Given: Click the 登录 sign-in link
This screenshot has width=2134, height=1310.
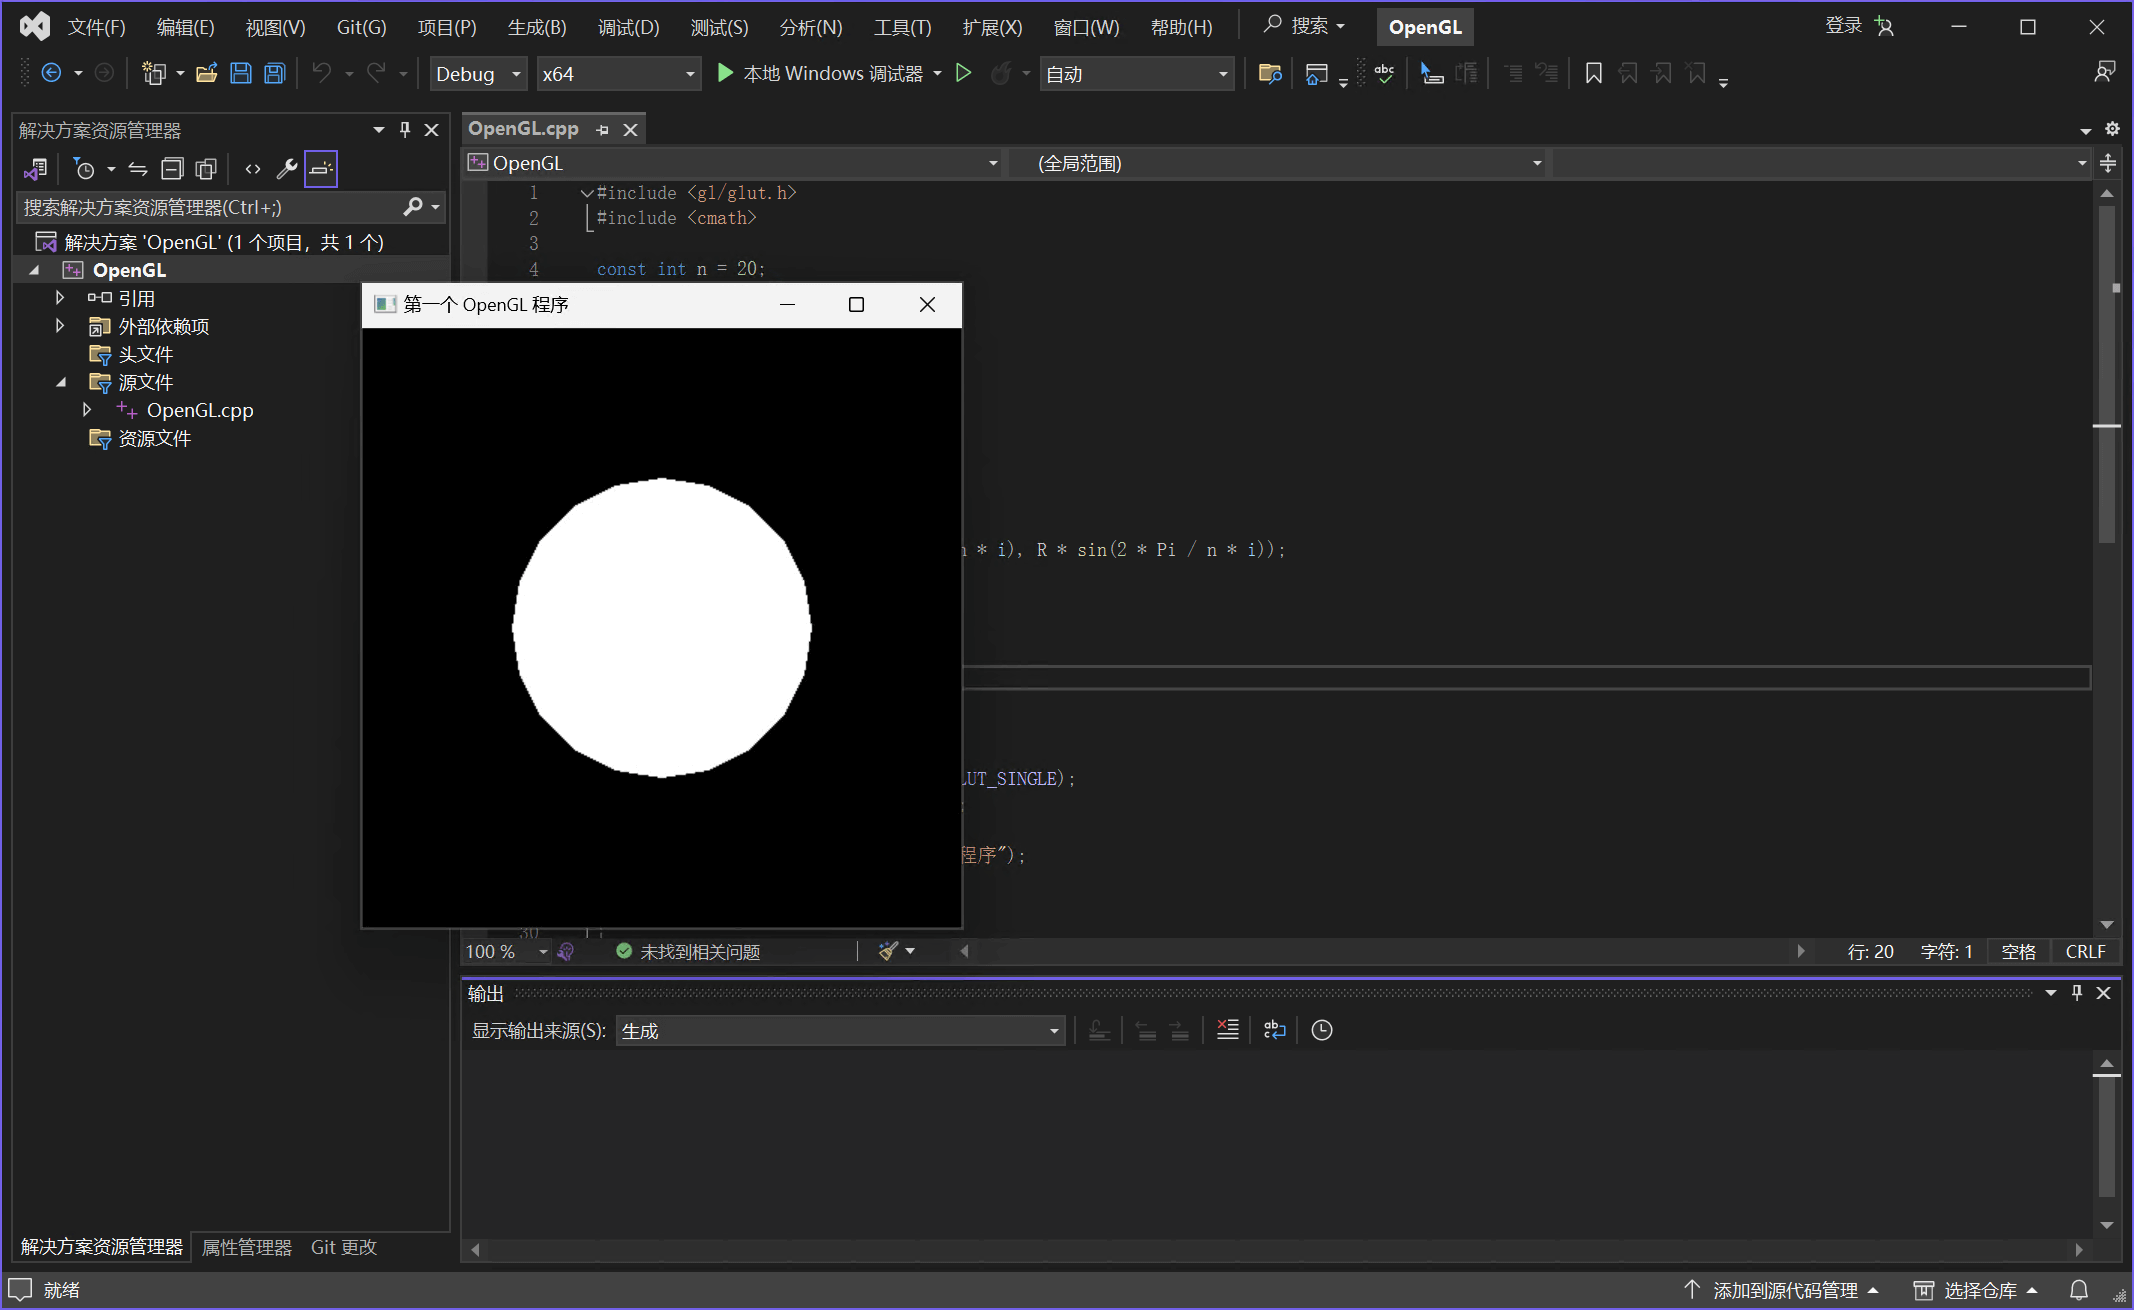Looking at the screenshot, I should point(1843,26).
